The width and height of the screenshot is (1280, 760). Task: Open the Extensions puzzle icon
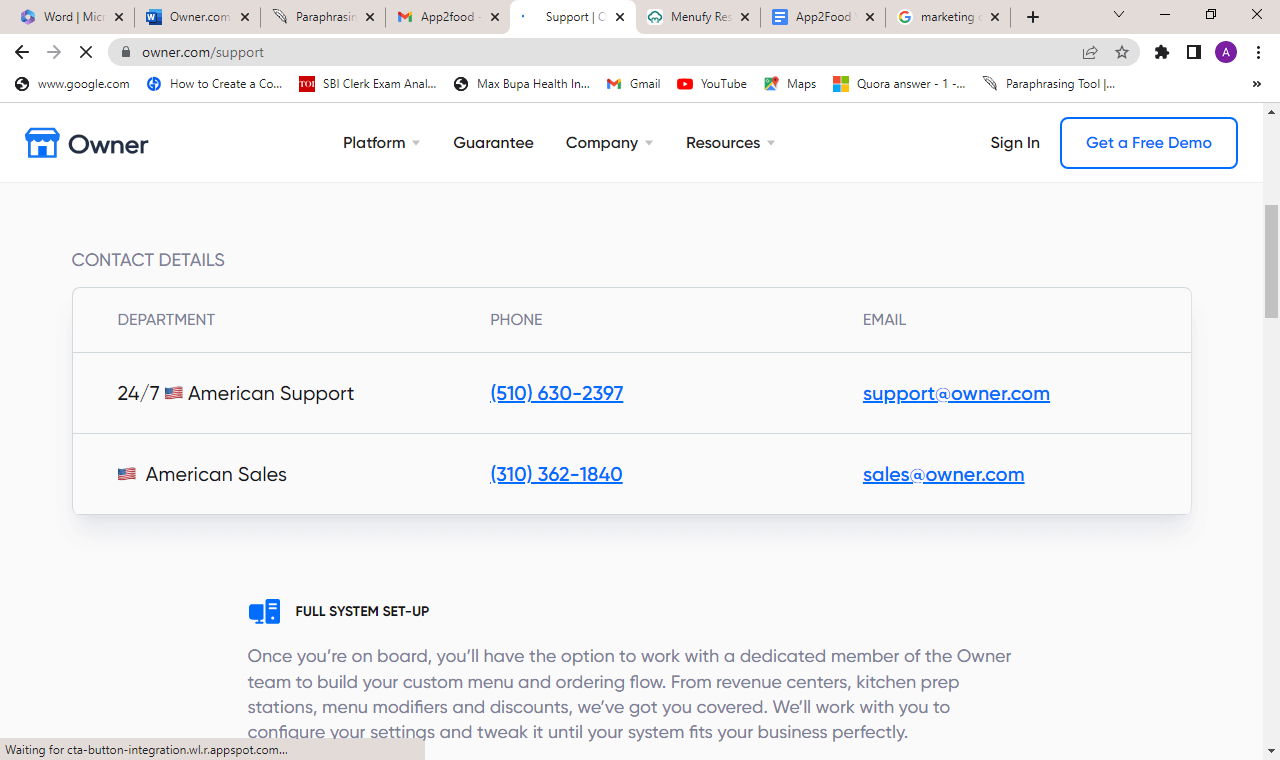point(1161,52)
